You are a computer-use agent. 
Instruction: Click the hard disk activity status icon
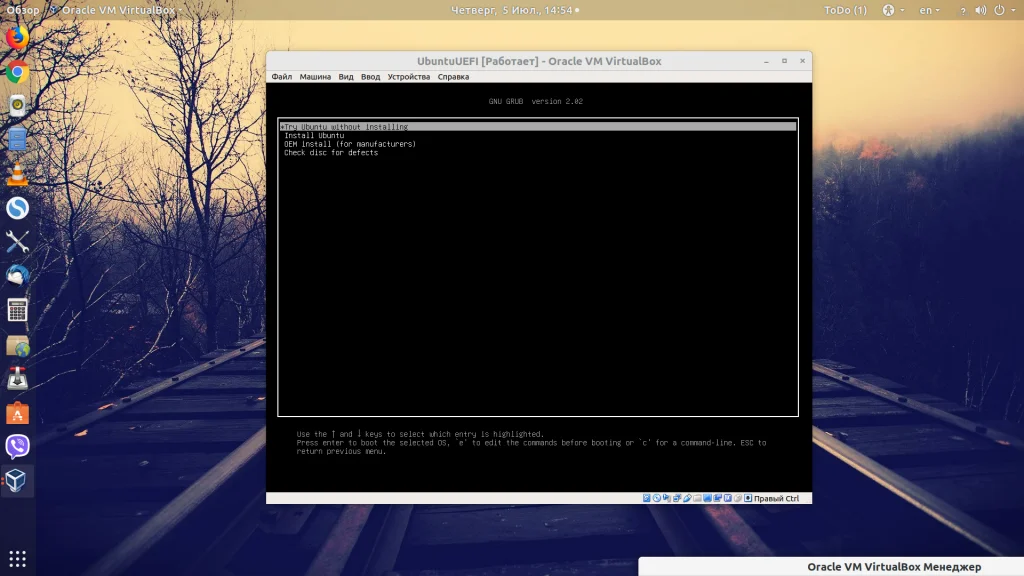pos(647,498)
